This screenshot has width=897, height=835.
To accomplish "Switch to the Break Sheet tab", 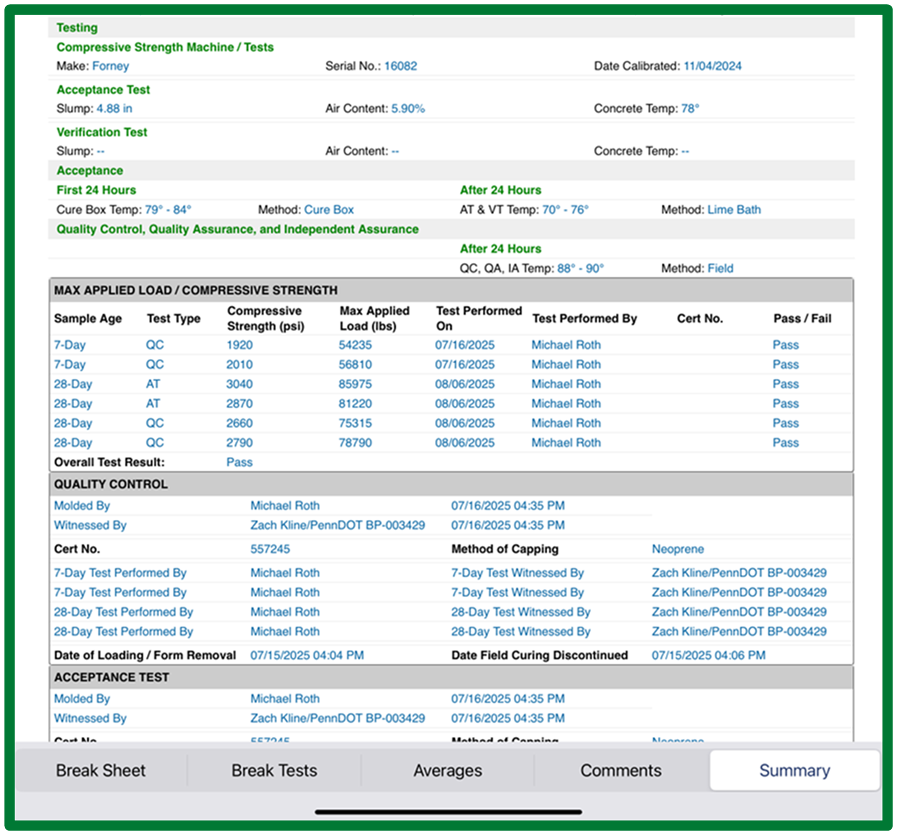I will click(x=101, y=770).
